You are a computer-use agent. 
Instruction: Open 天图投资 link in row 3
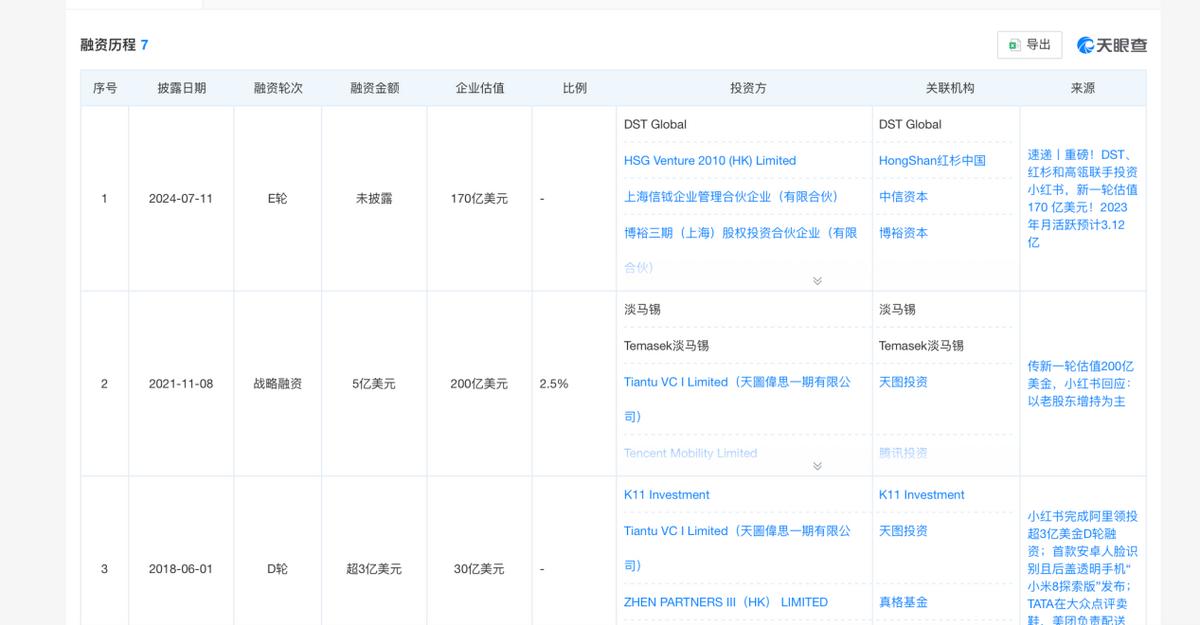tap(903, 530)
